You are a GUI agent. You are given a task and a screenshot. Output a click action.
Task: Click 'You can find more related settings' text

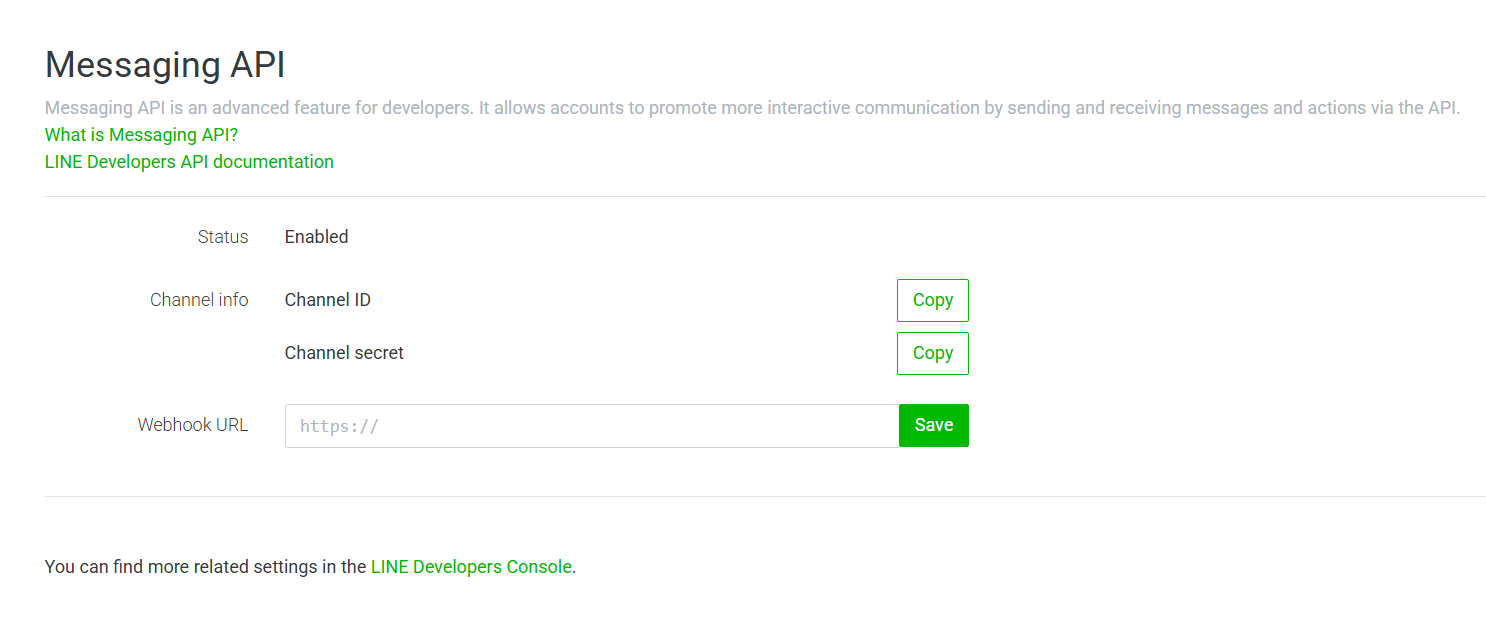tap(205, 567)
